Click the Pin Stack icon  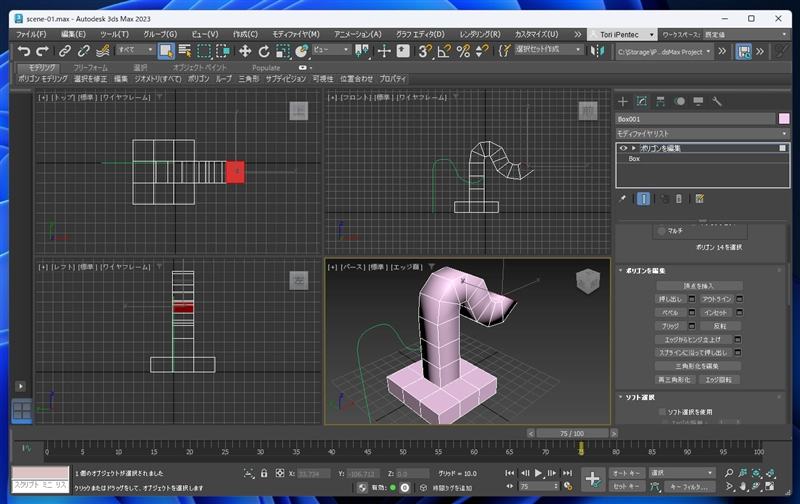[x=622, y=198]
